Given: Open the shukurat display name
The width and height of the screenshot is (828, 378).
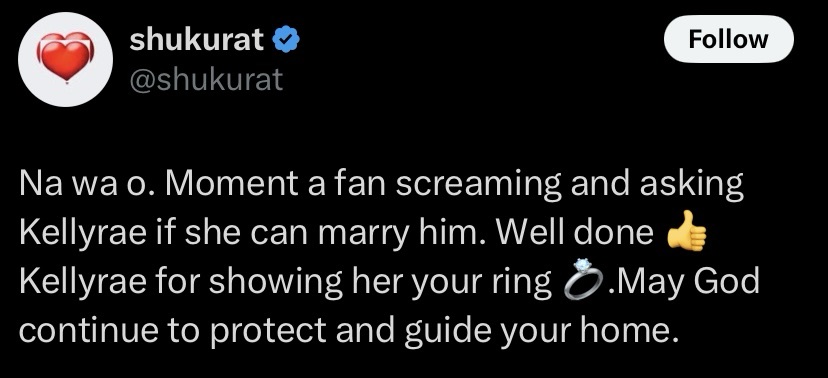Looking at the screenshot, I should 197,40.
